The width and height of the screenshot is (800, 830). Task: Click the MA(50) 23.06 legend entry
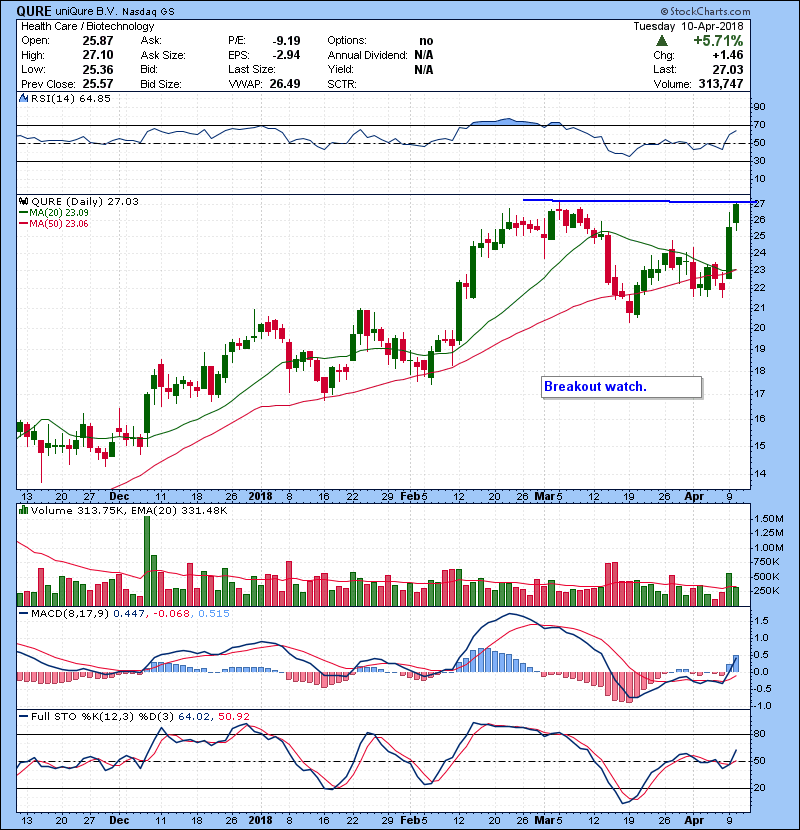(x=53, y=224)
